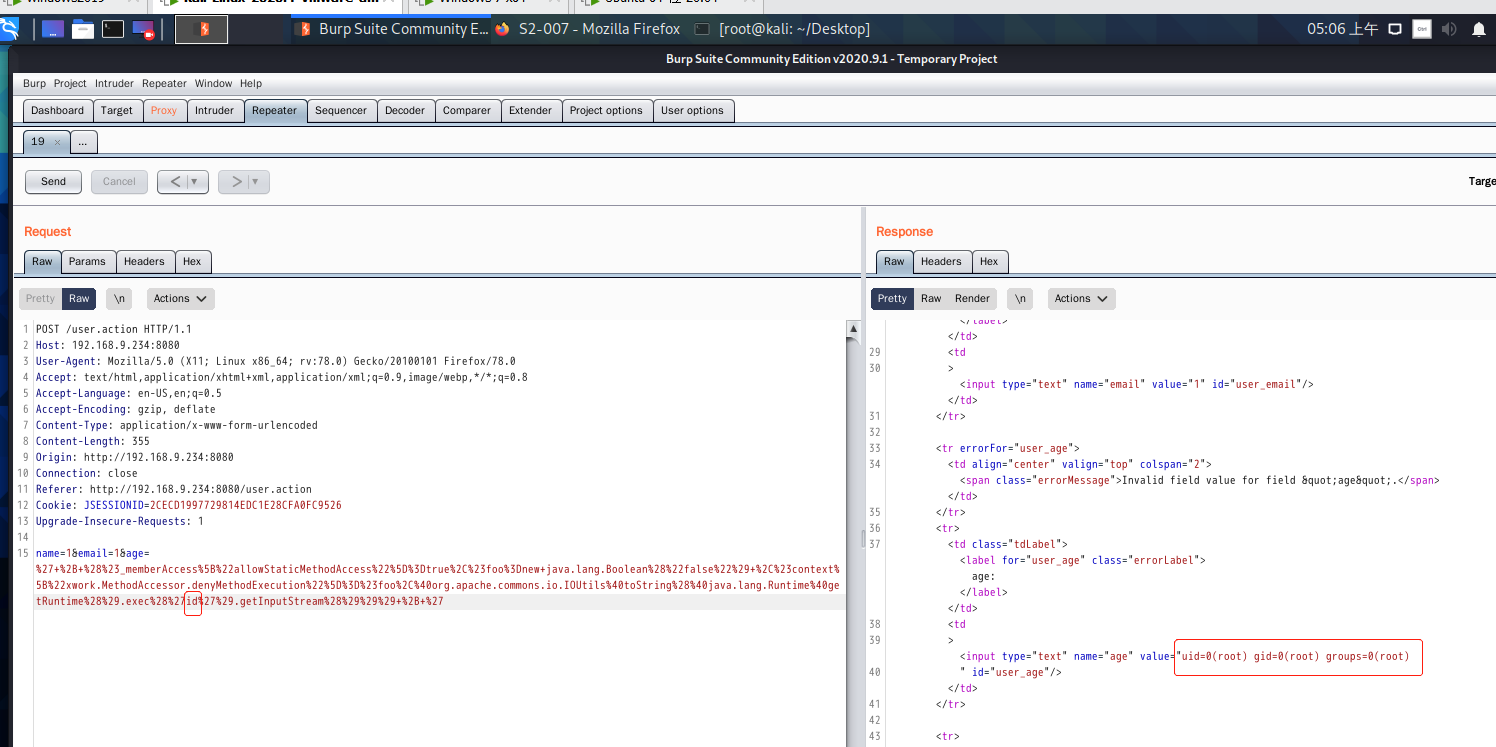Click the screen recorder panel launcher
Screen dimensions: 1496x747
tap(143, 30)
